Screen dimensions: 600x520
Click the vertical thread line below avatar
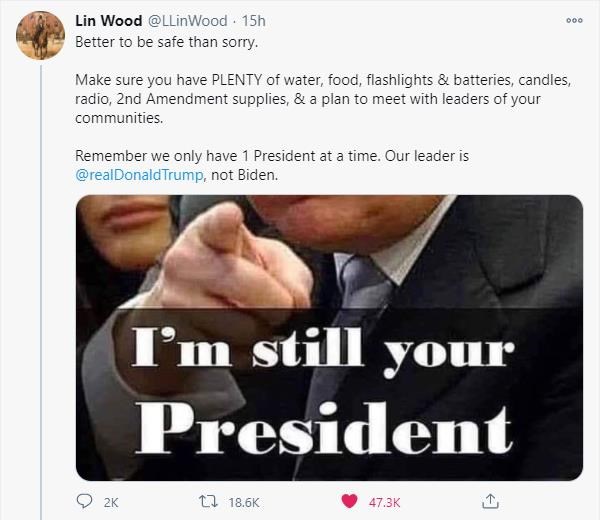tap(41, 292)
